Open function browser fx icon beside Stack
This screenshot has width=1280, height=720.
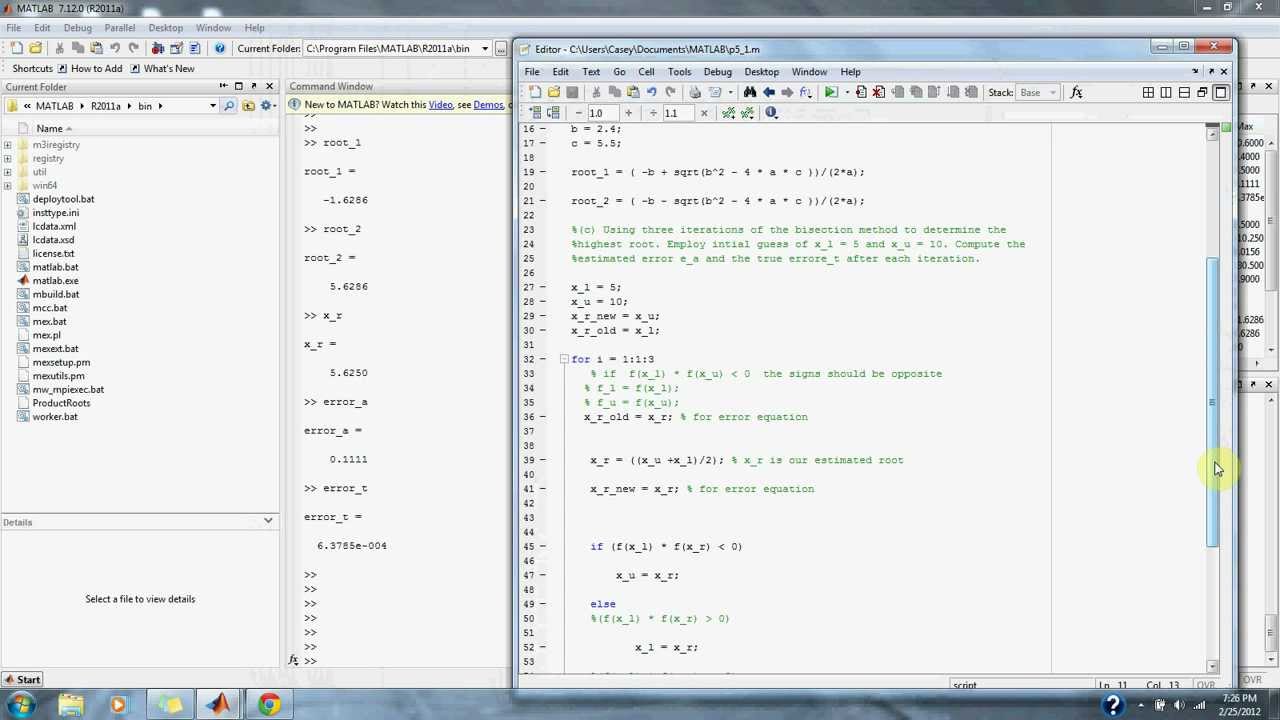point(1076,92)
